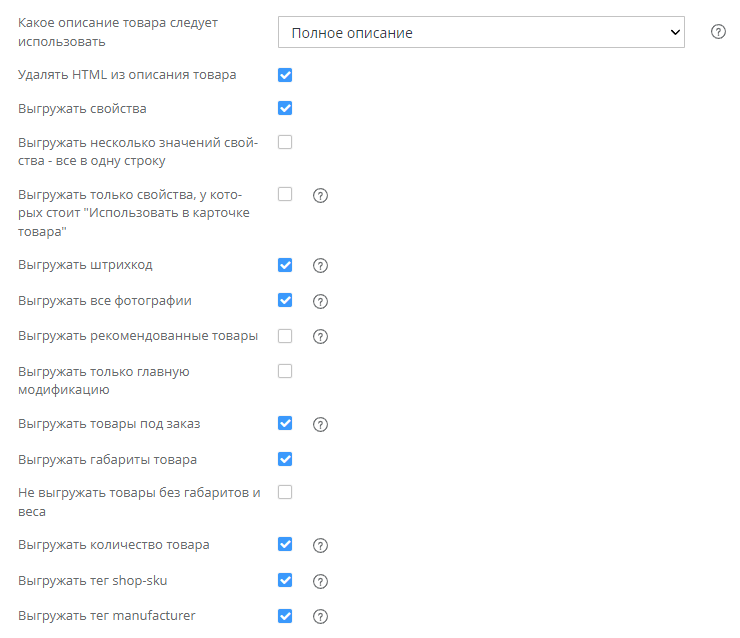
Task: Uncheck 'Удалять HTML из описания товара'
Action: click(285, 75)
